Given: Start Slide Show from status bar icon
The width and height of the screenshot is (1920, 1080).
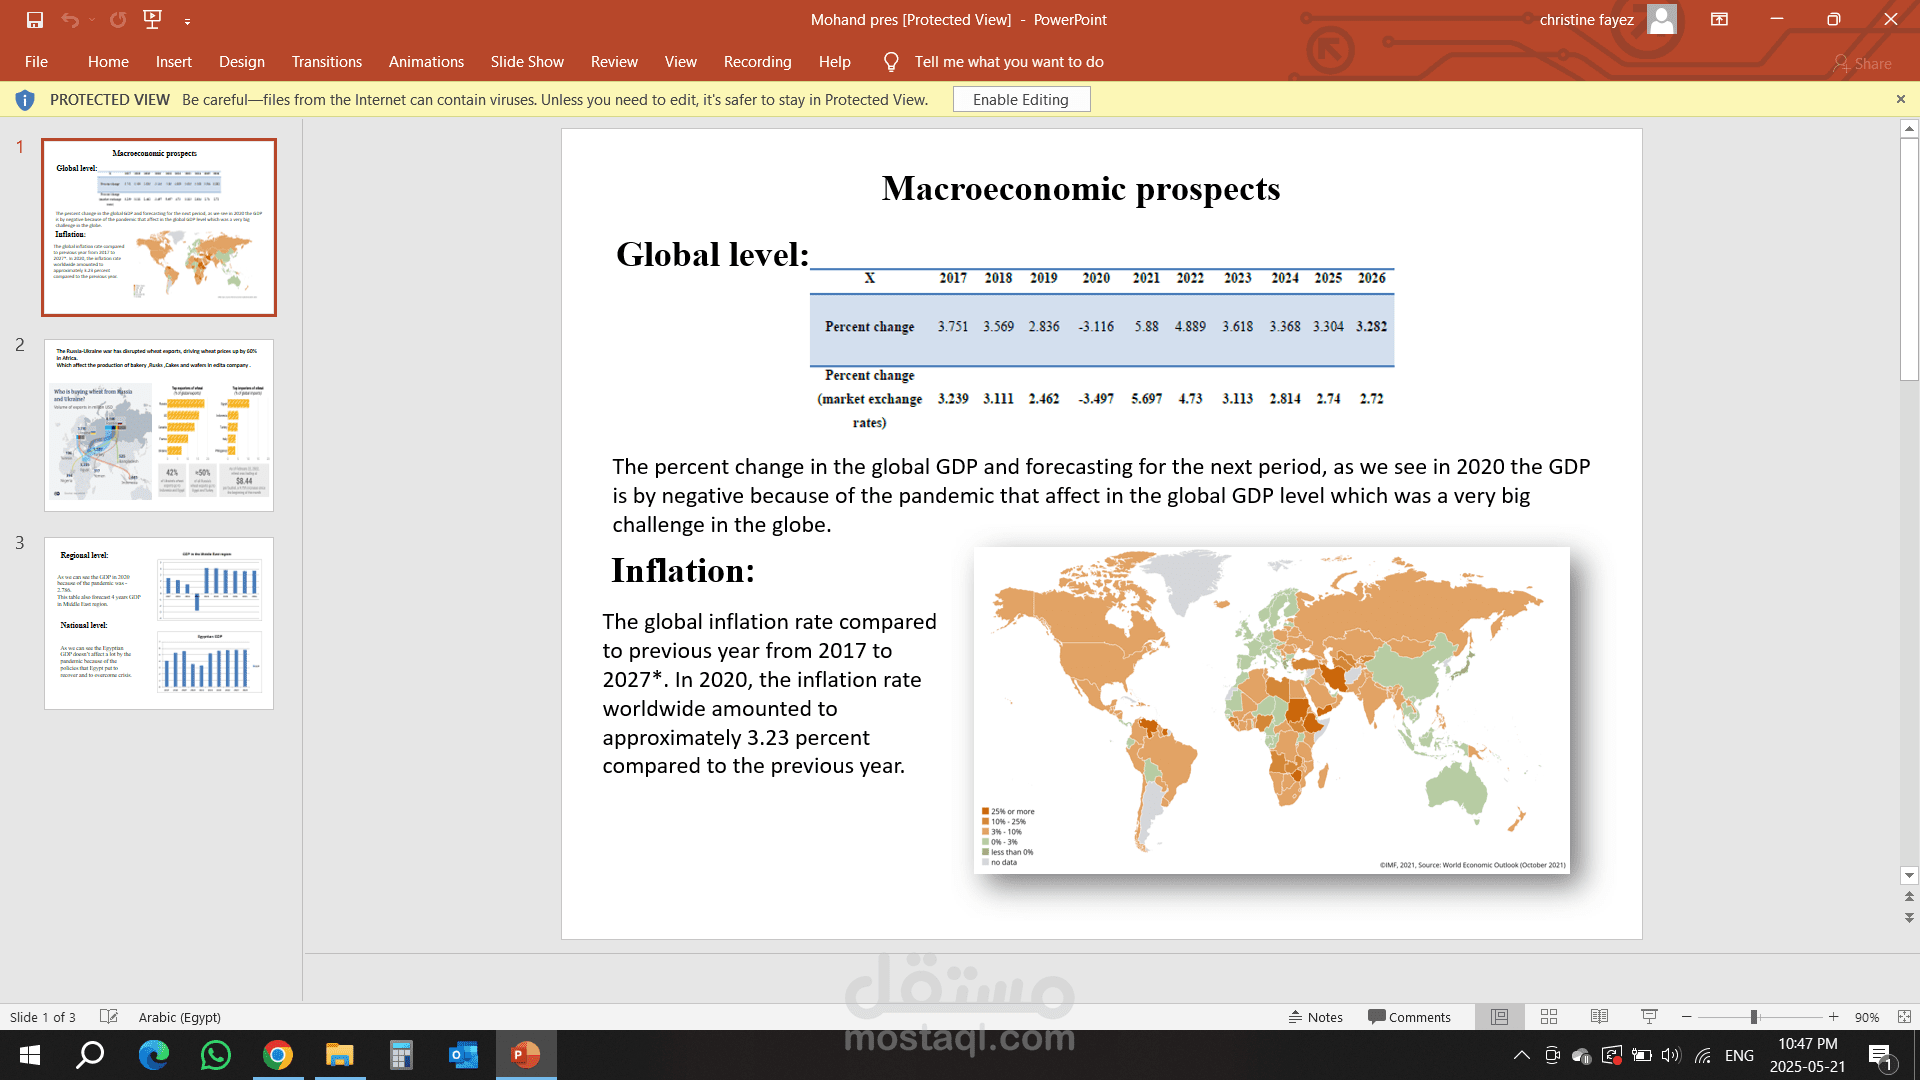Looking at the screenshot, I should click(1649, 1017).
